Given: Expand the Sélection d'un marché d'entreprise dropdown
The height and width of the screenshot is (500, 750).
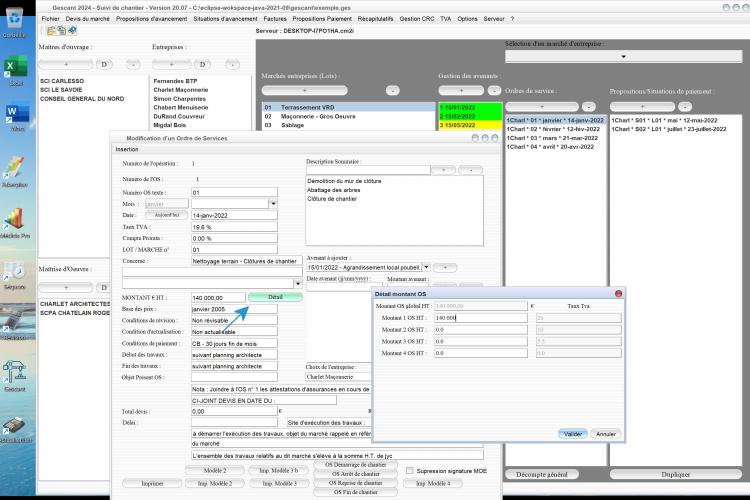Looking at the screenshot, I should pos(623,56).
